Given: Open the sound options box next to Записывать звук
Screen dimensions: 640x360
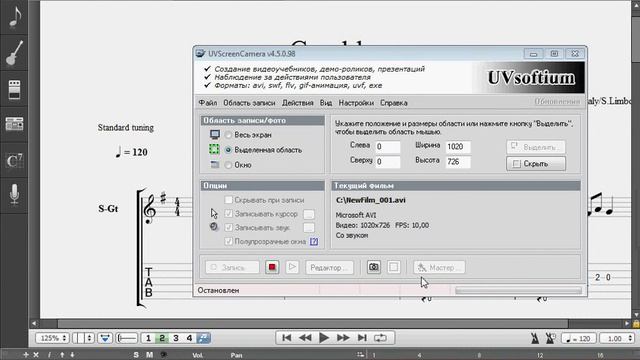Looking at the screenshot, I should pyautogui.click(x=309, y=228).
